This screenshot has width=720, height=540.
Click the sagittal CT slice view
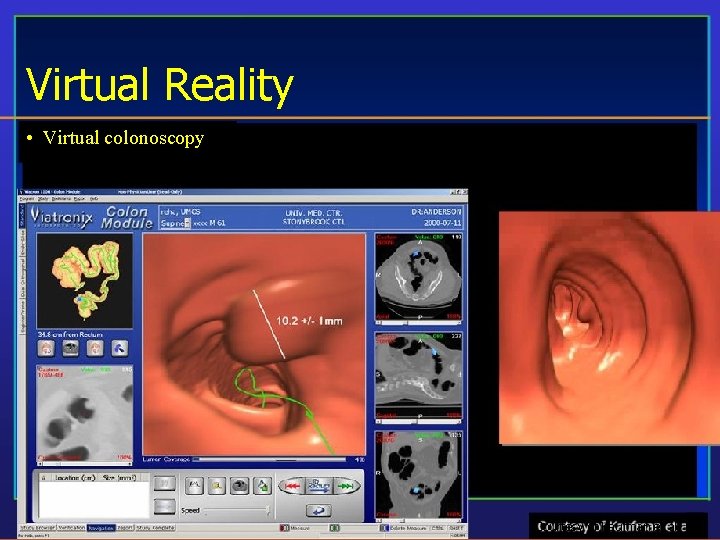pyautogui.click(x=419, y=375)
